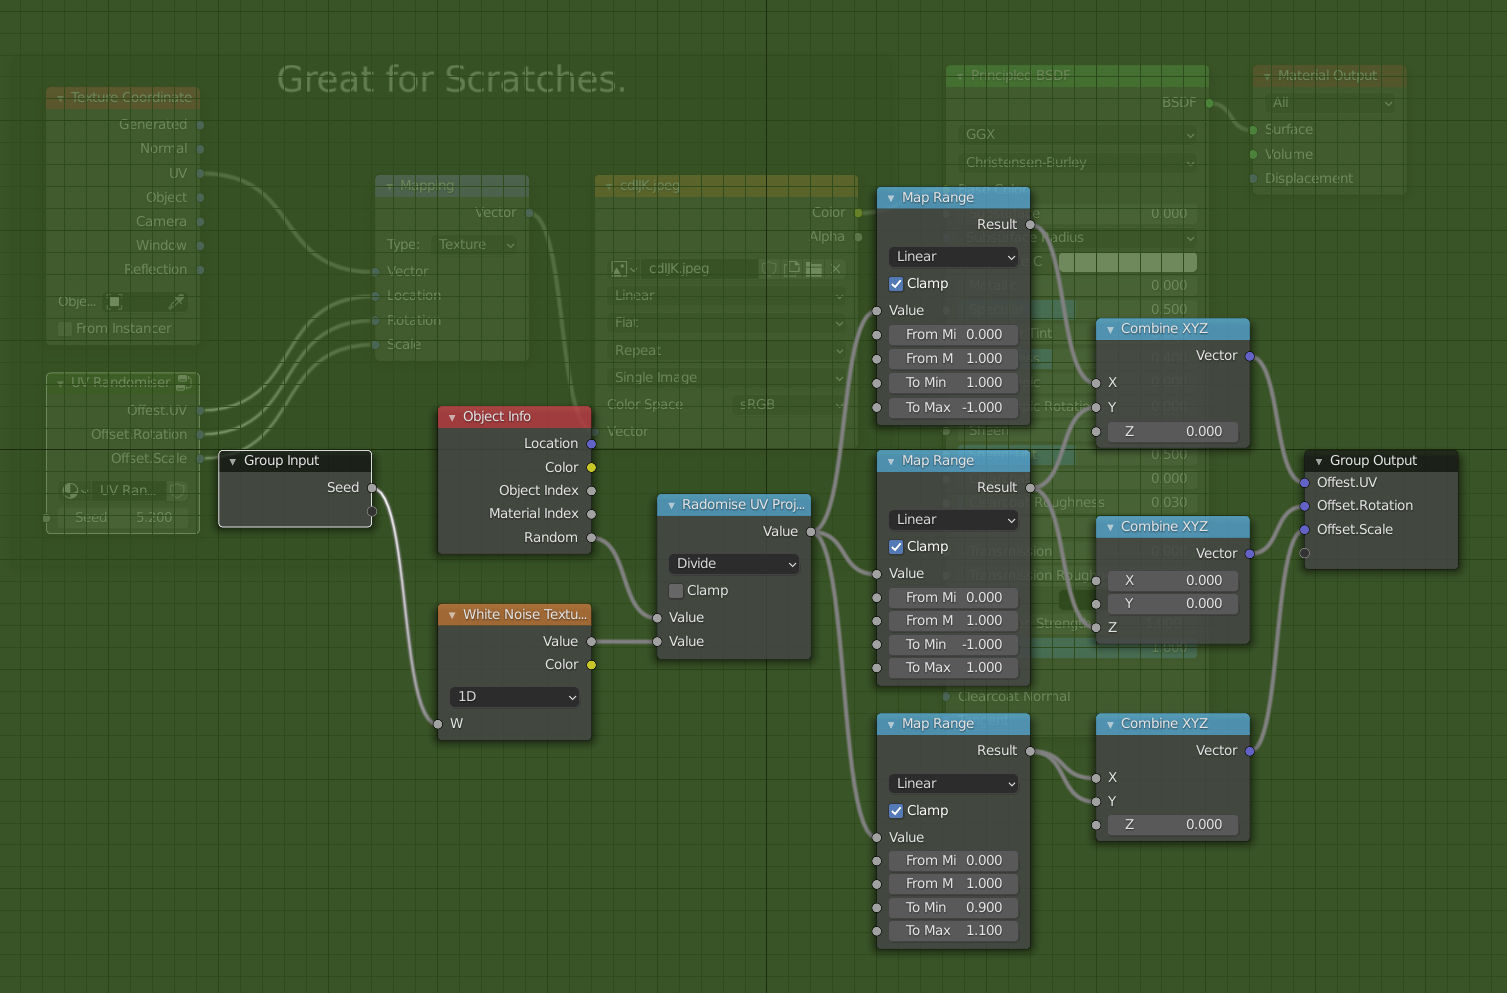This screenshot has width=1507, height=993.
Task: Select the Radomise UV Proj... node title
Action: point(743,505)
